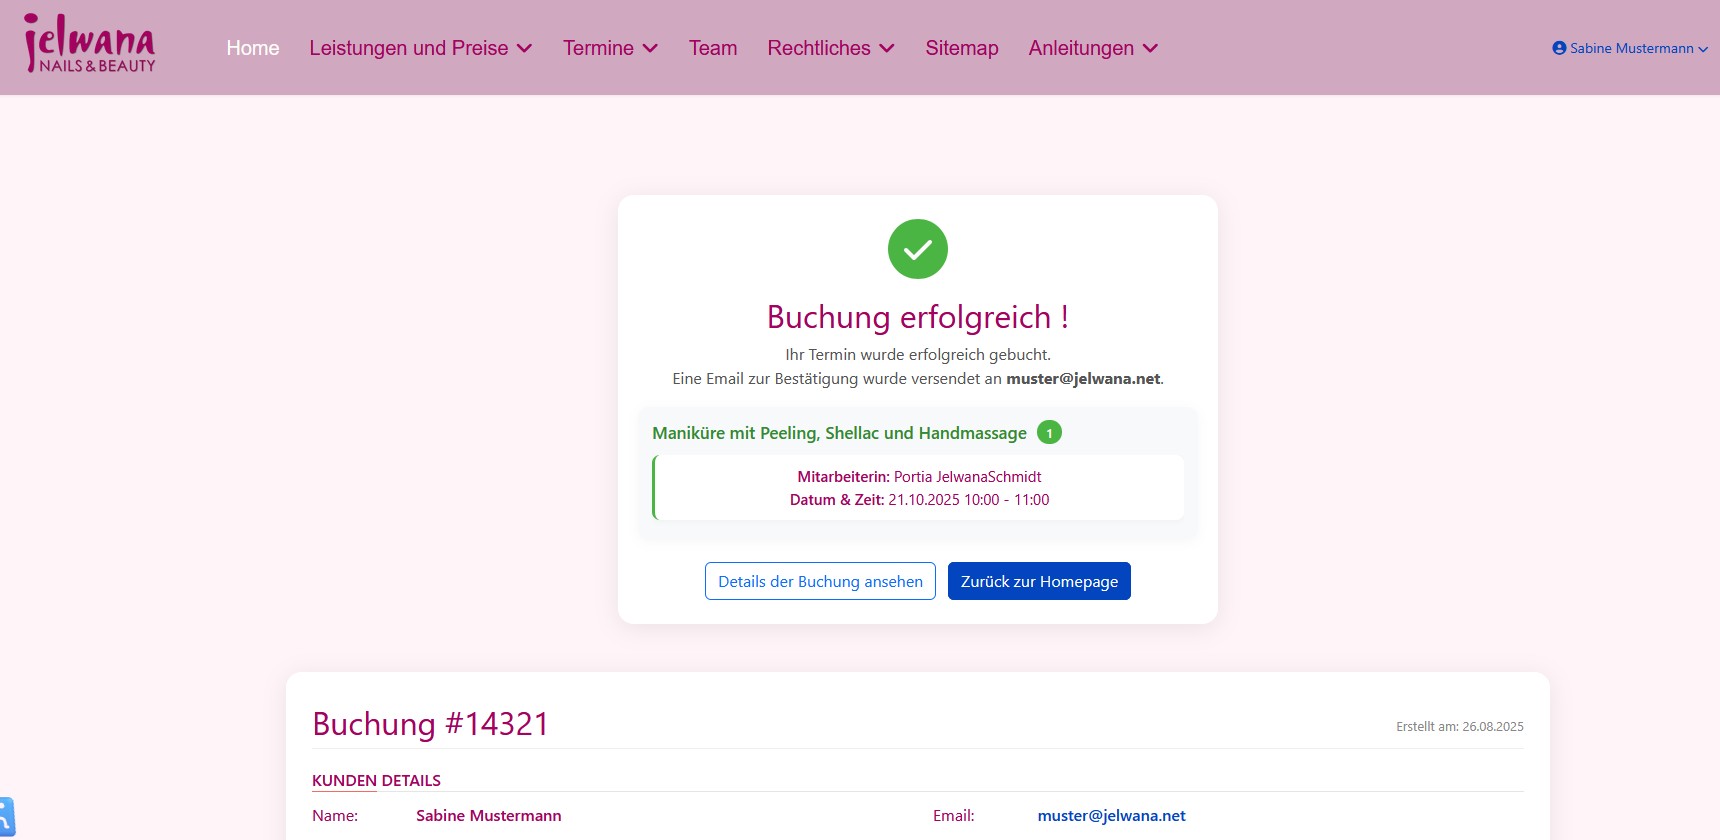Click the Maniküre mit Peeling, Shellac und Handmassage title
This screenshot has width=1720, height=840.
839,433
